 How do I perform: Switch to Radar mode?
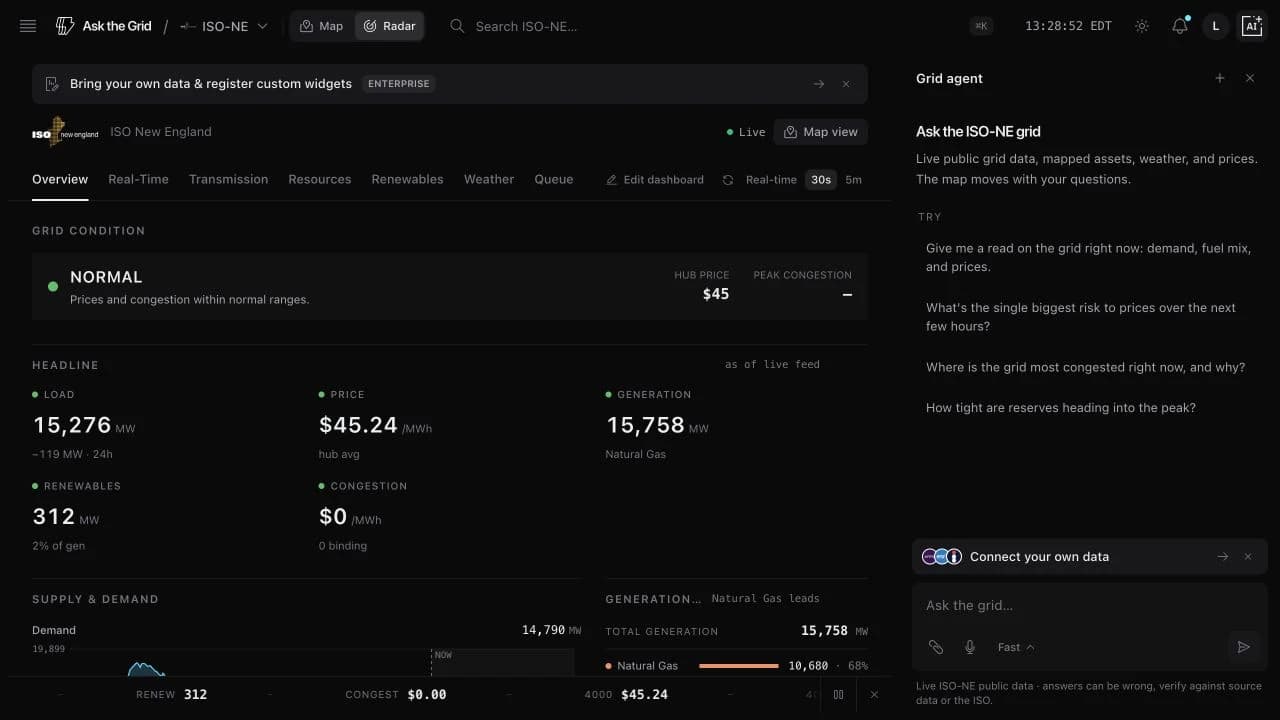click(389, 26)
